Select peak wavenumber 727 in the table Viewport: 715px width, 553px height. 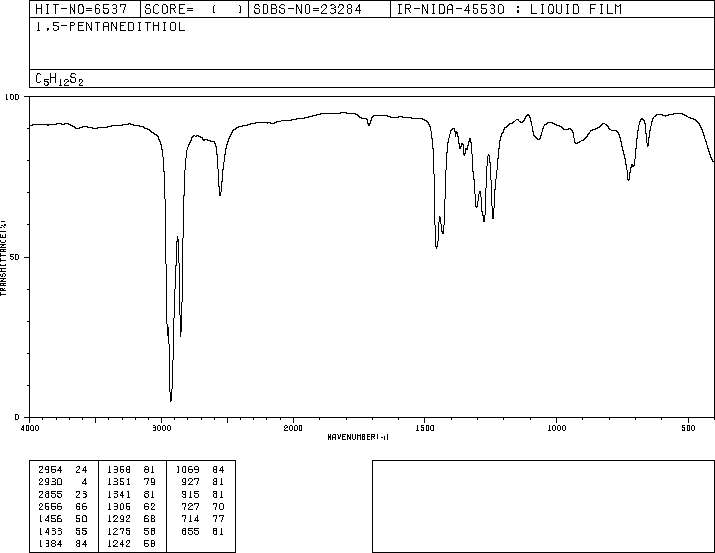[x=191, y=506]
